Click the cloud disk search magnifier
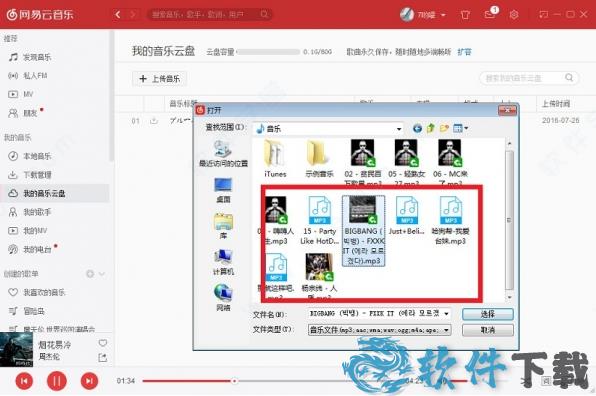Viewport: 596px width, 396px height. [x=569, y=78]
